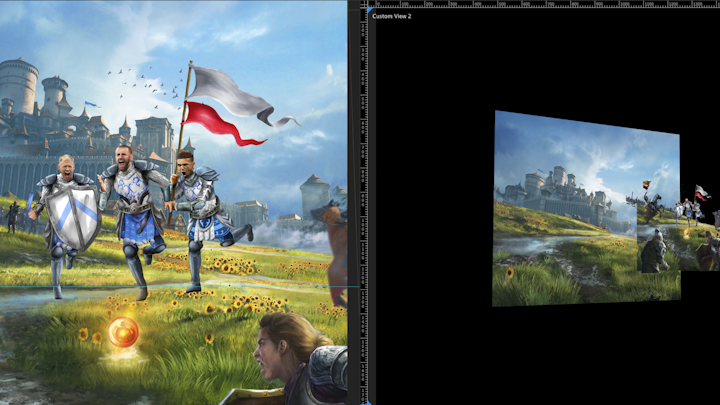The image size is (720, 405).
Task: Click the small red flag in Custom View
Action: click(701, 192)
